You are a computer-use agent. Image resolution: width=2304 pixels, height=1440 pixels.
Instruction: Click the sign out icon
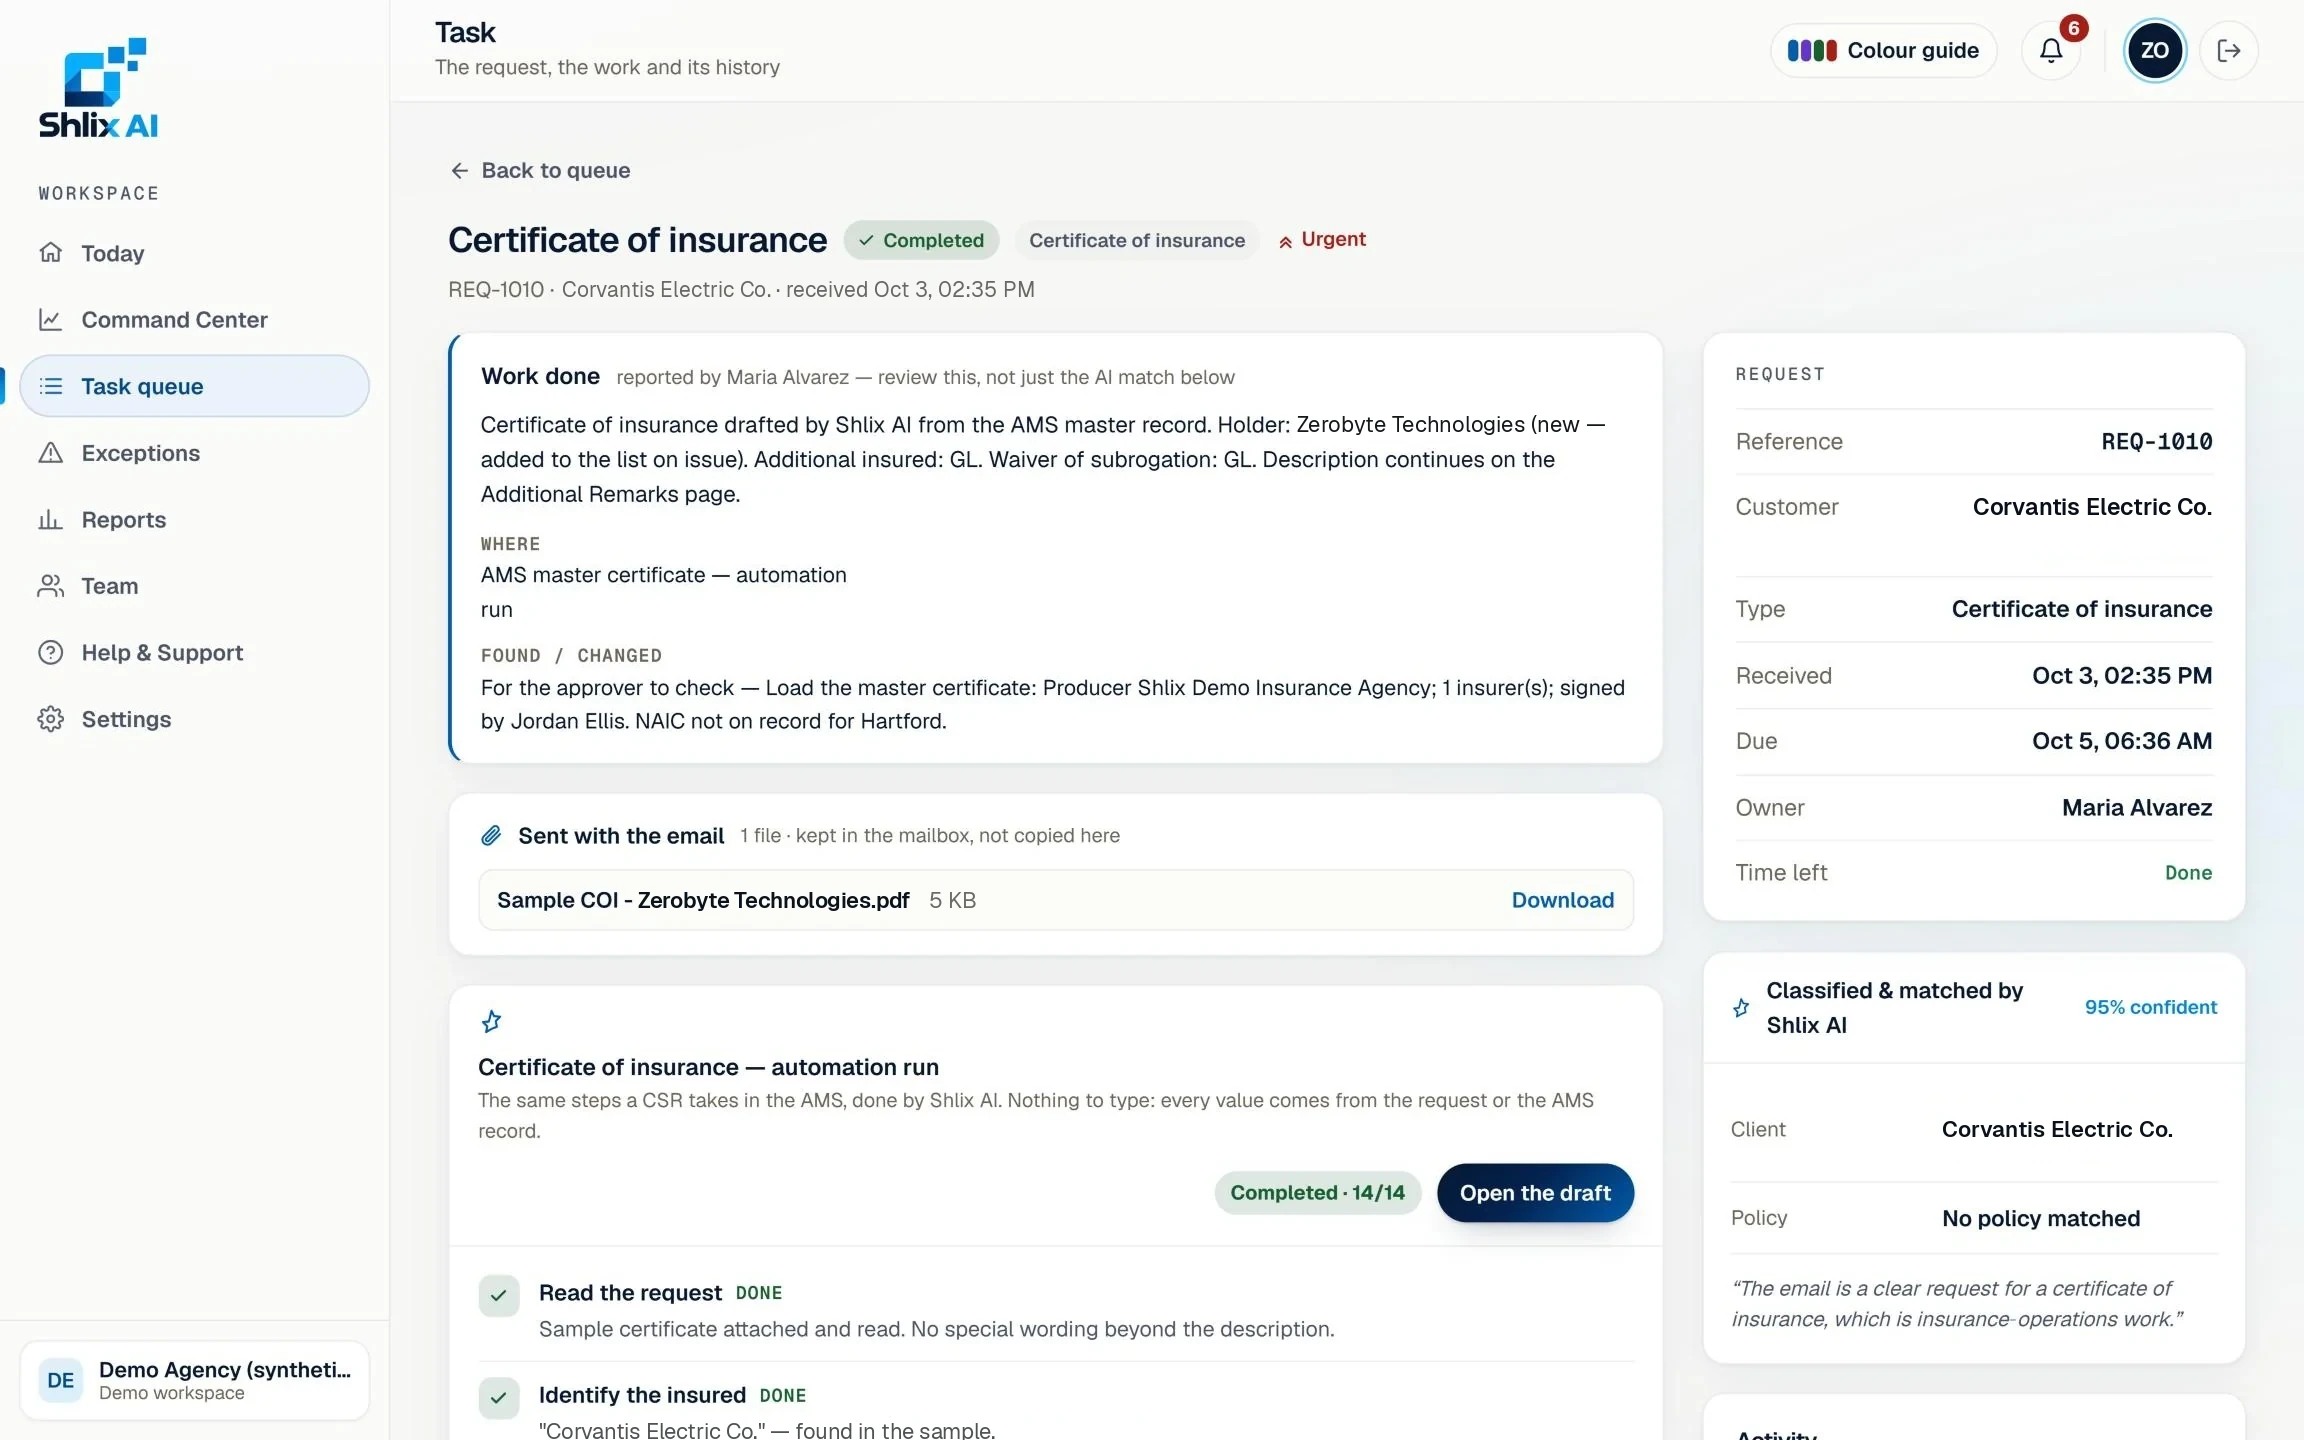[2229, 51]
